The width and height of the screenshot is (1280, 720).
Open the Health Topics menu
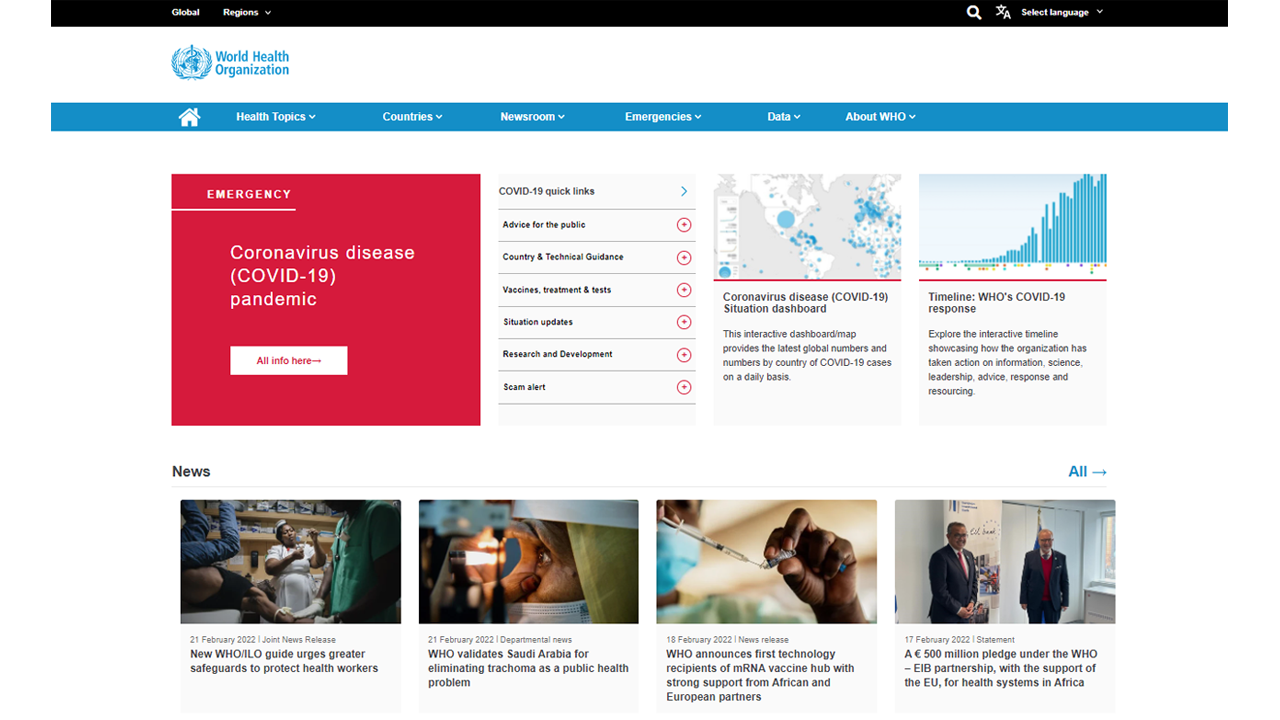coord(276,117)
